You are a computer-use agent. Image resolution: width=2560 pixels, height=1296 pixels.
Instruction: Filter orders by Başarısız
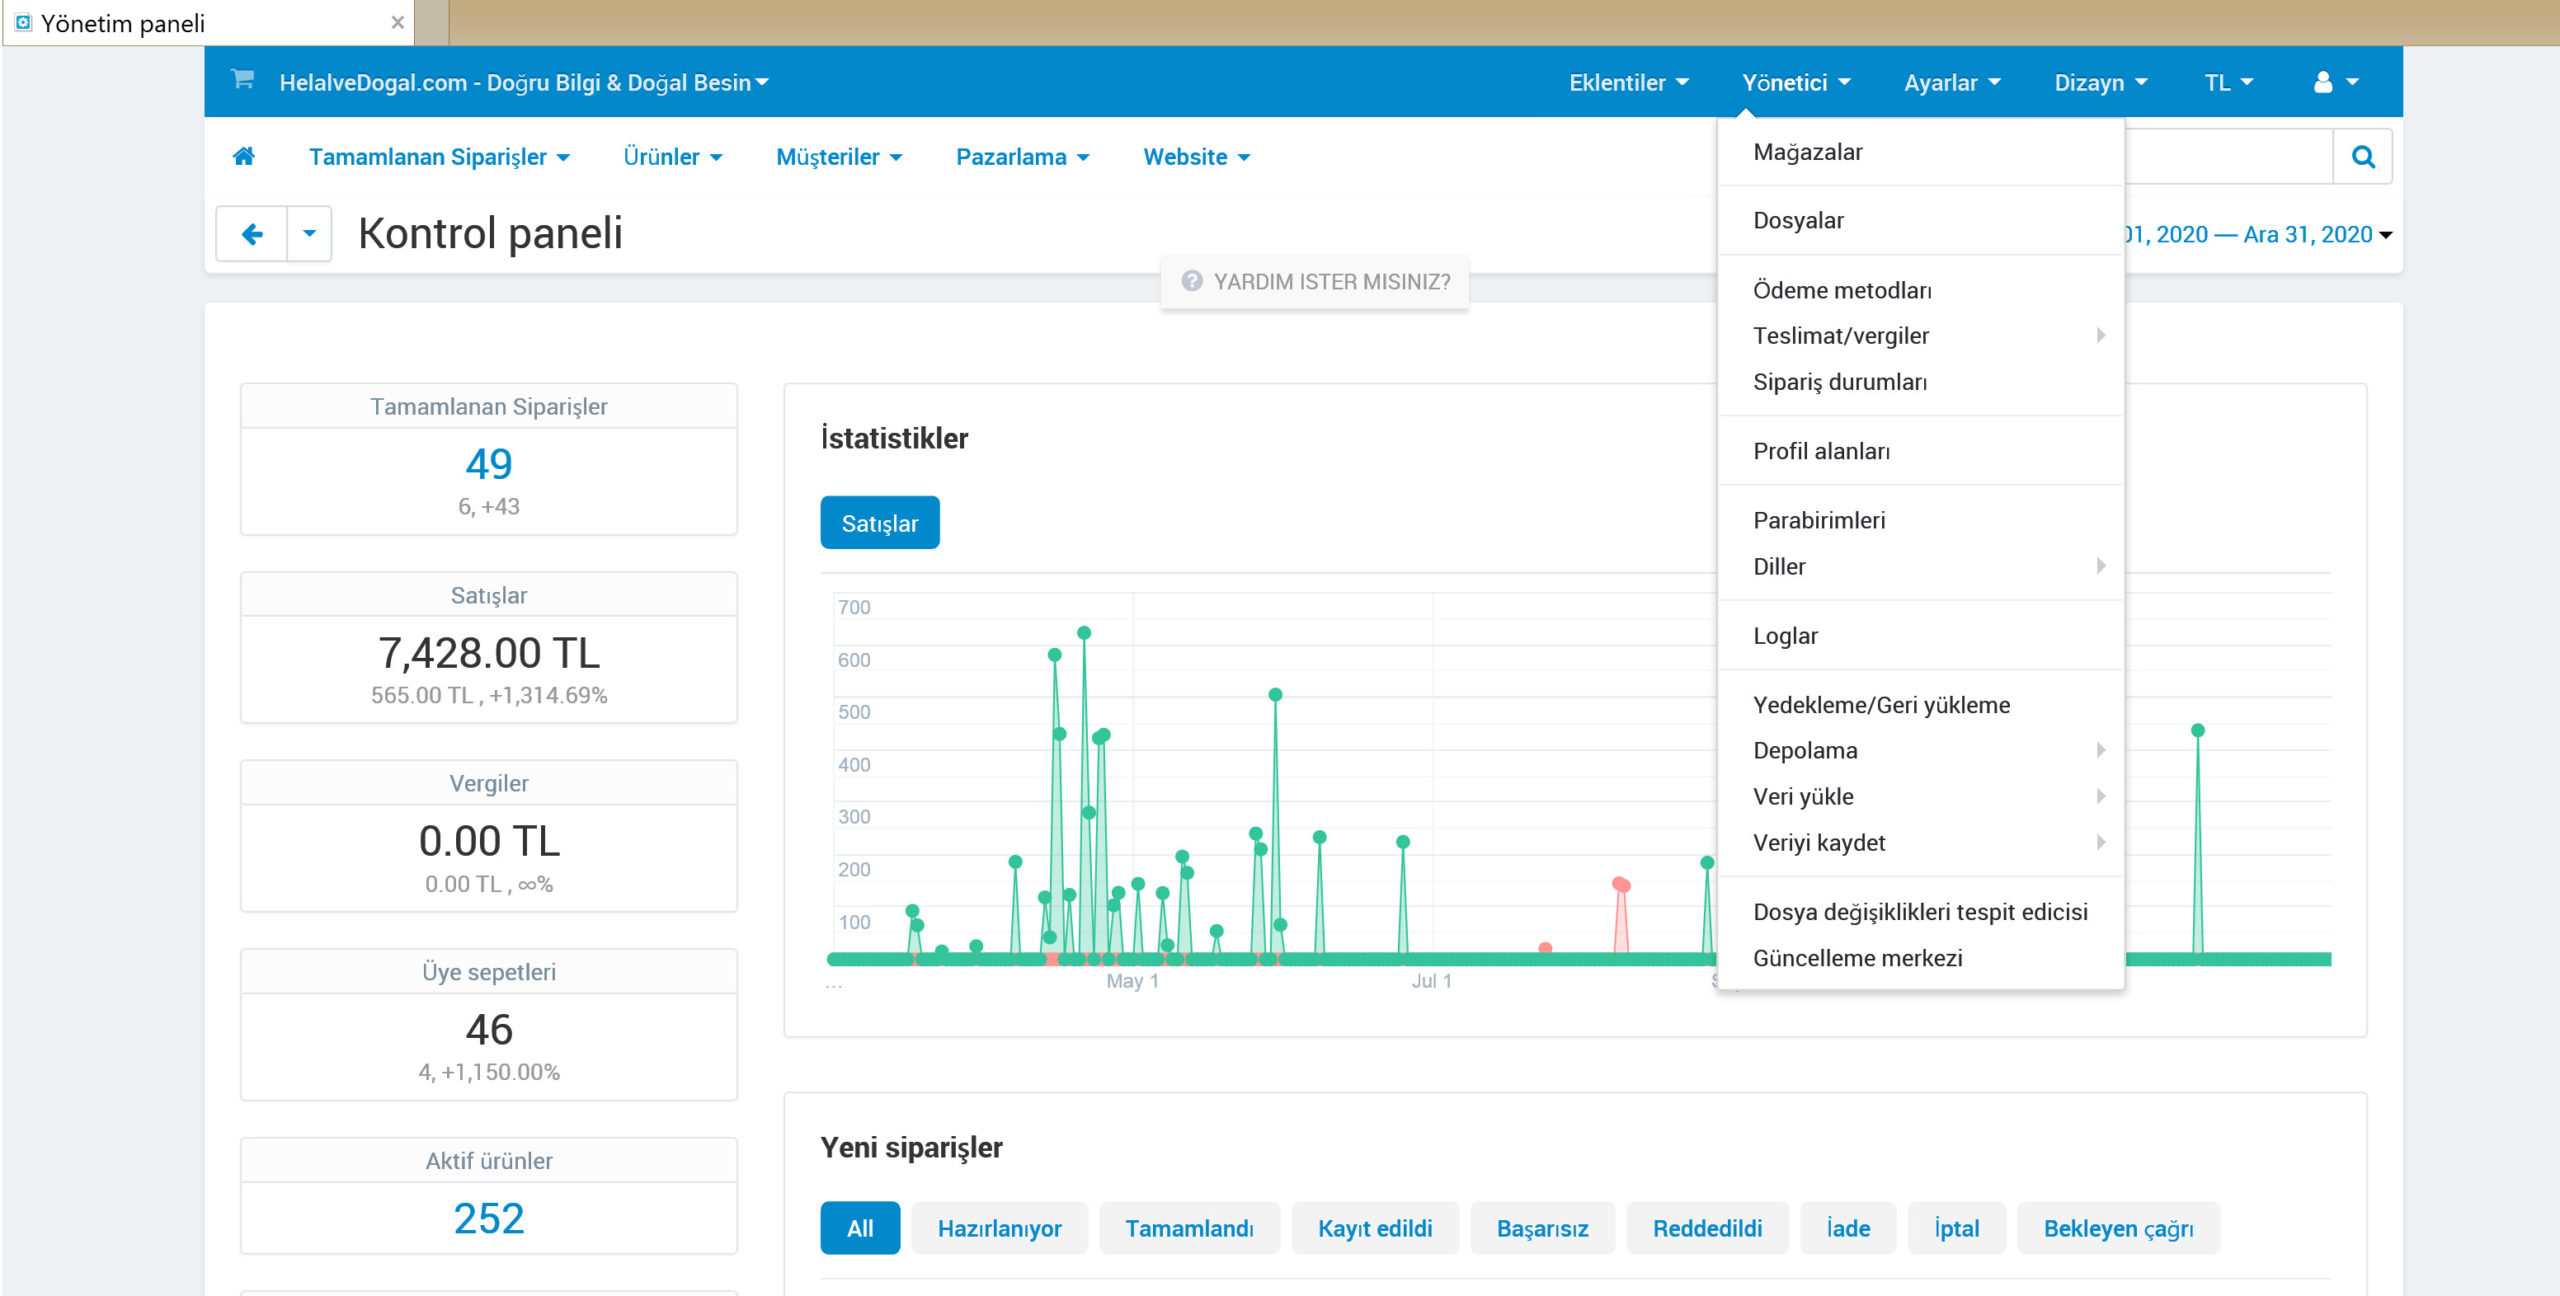coord(1542,1228)
